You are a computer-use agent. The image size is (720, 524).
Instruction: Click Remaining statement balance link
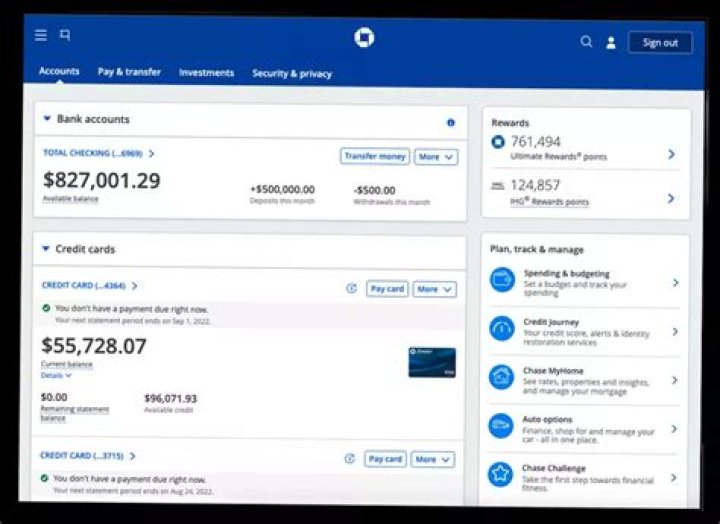click(75, 413)
